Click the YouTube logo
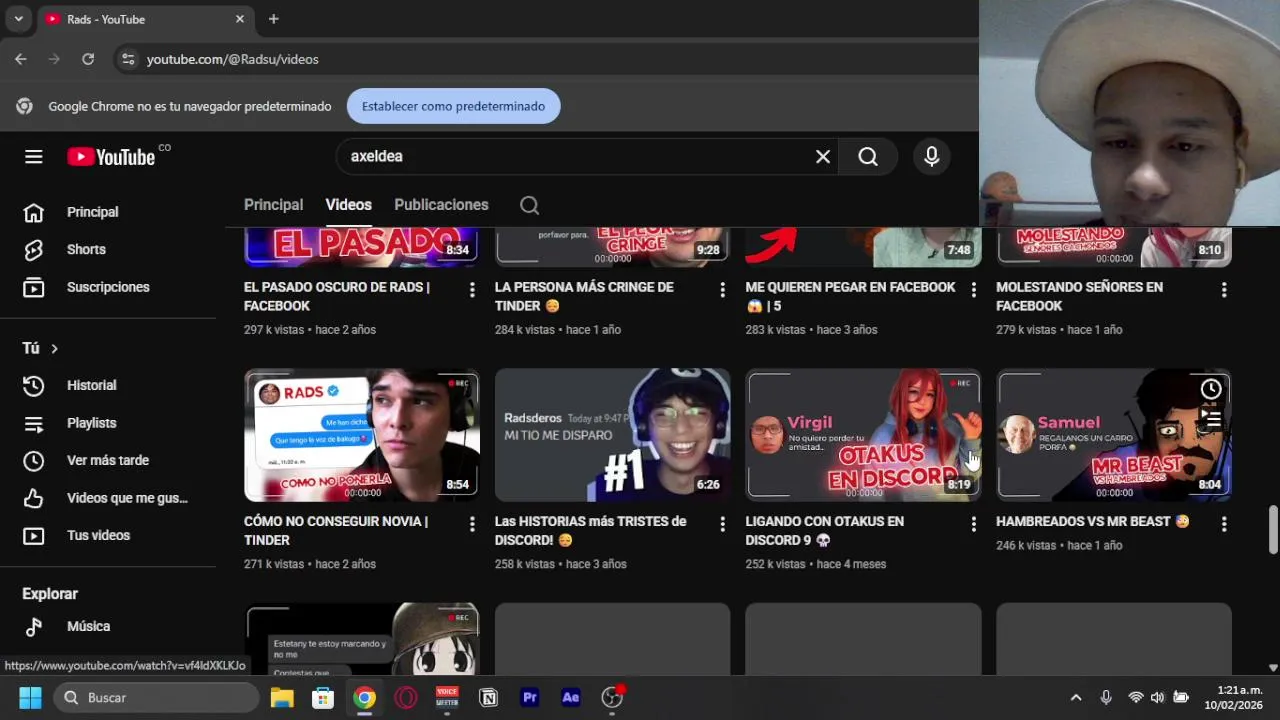 coord(111,157)
